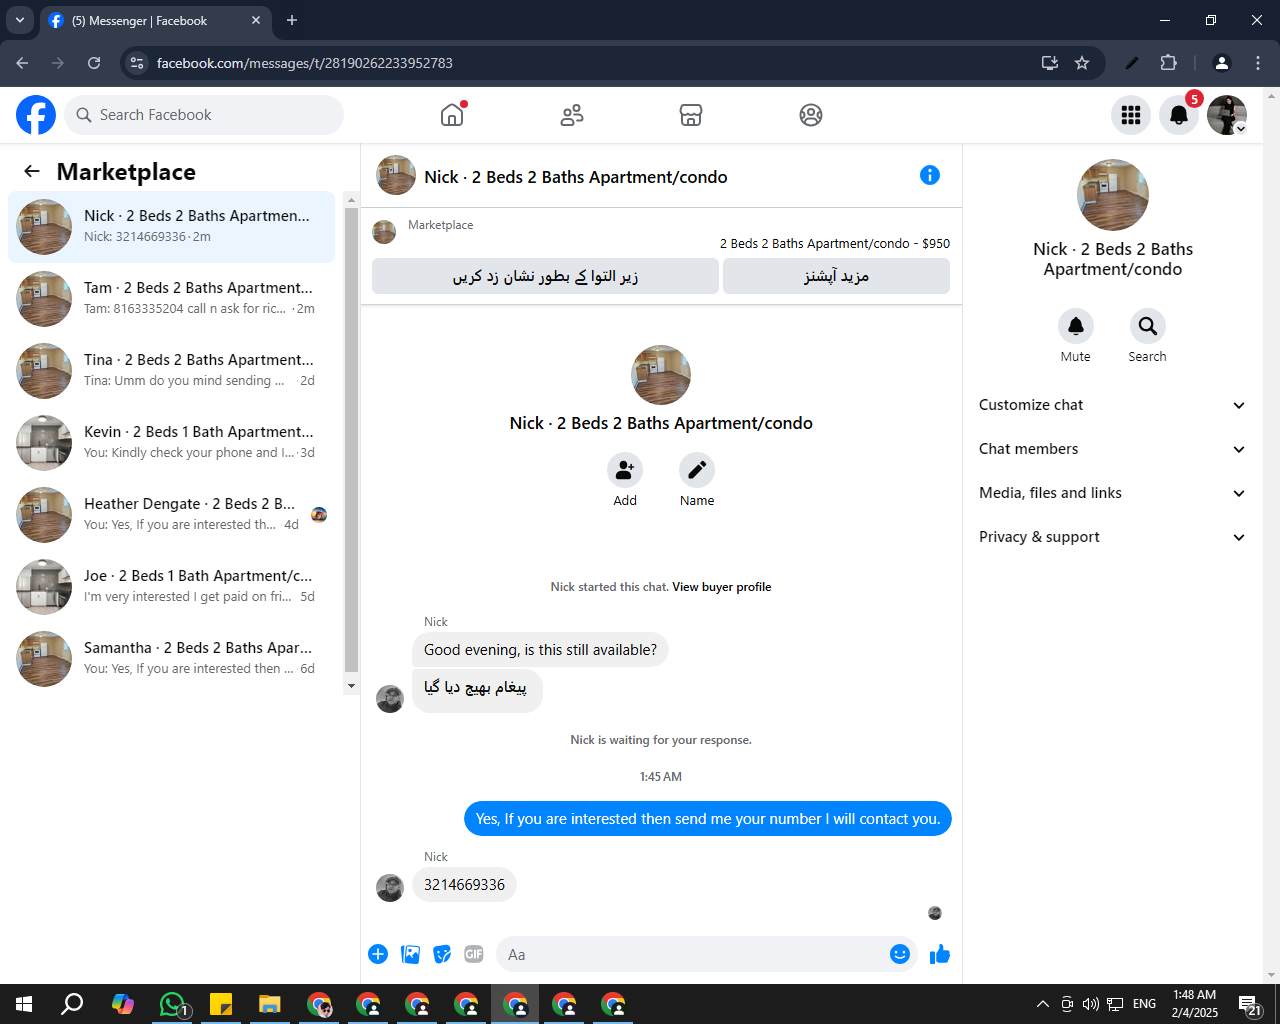This screenshot has height=1024, width=1280.
Task: Open the Facebook menu grid icon
Action: [1131, 115]
